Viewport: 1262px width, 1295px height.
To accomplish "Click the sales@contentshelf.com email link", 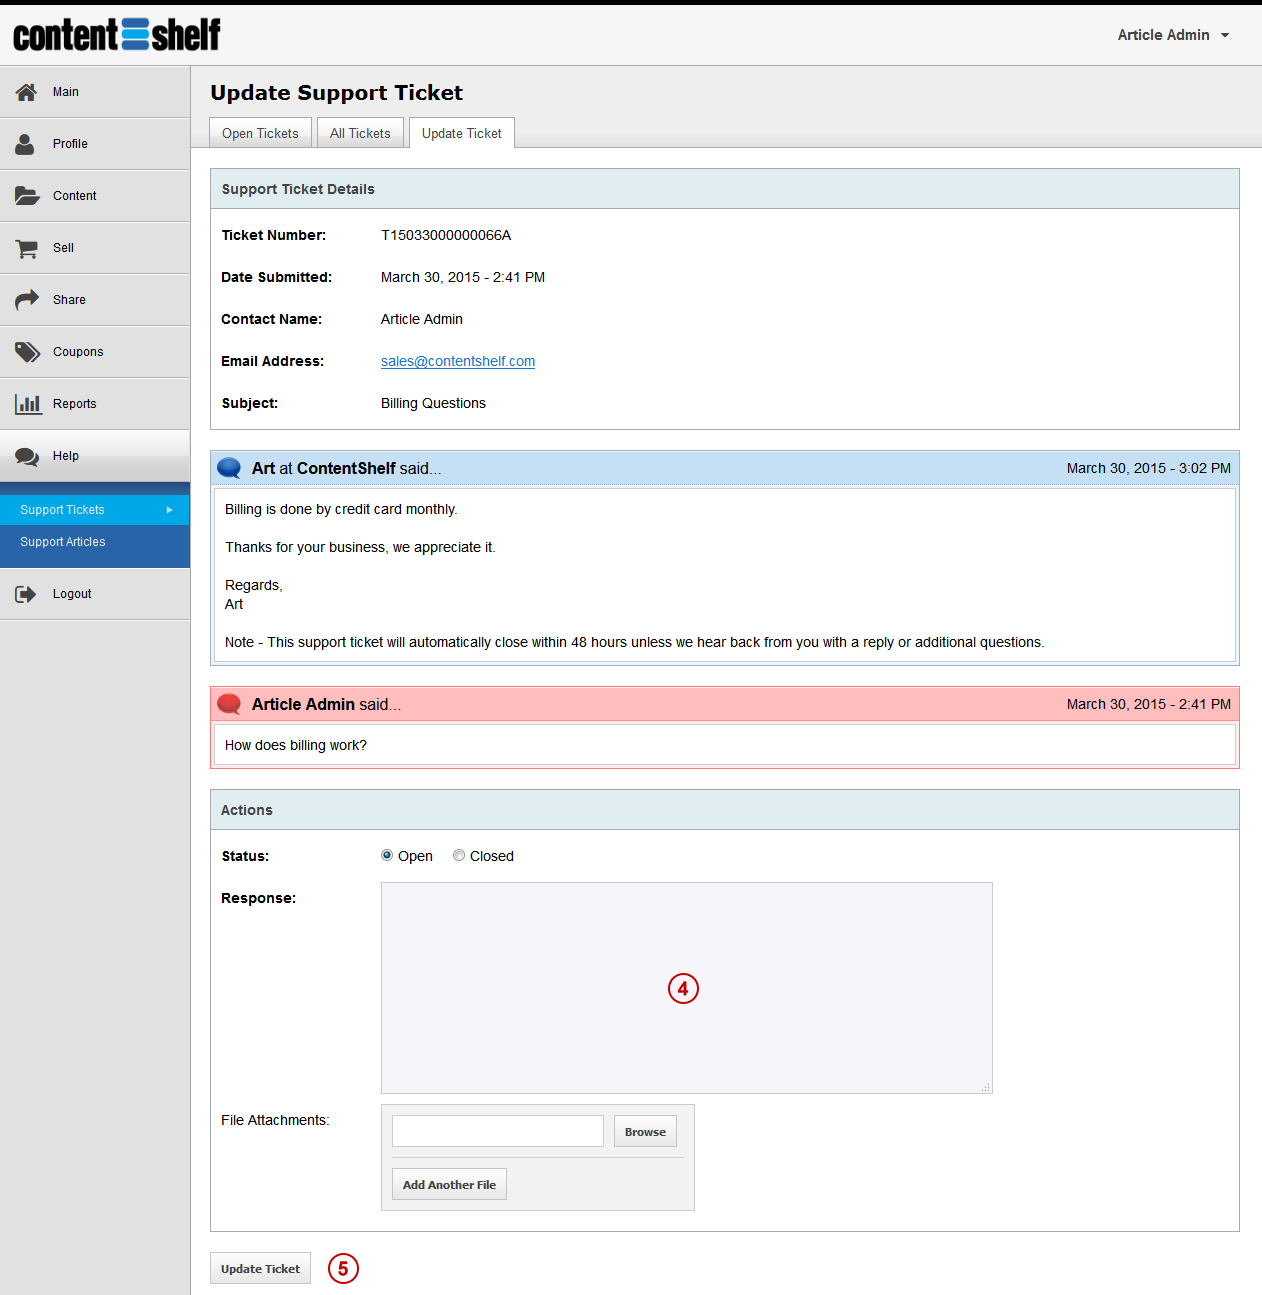I will [x=458, y=361].
